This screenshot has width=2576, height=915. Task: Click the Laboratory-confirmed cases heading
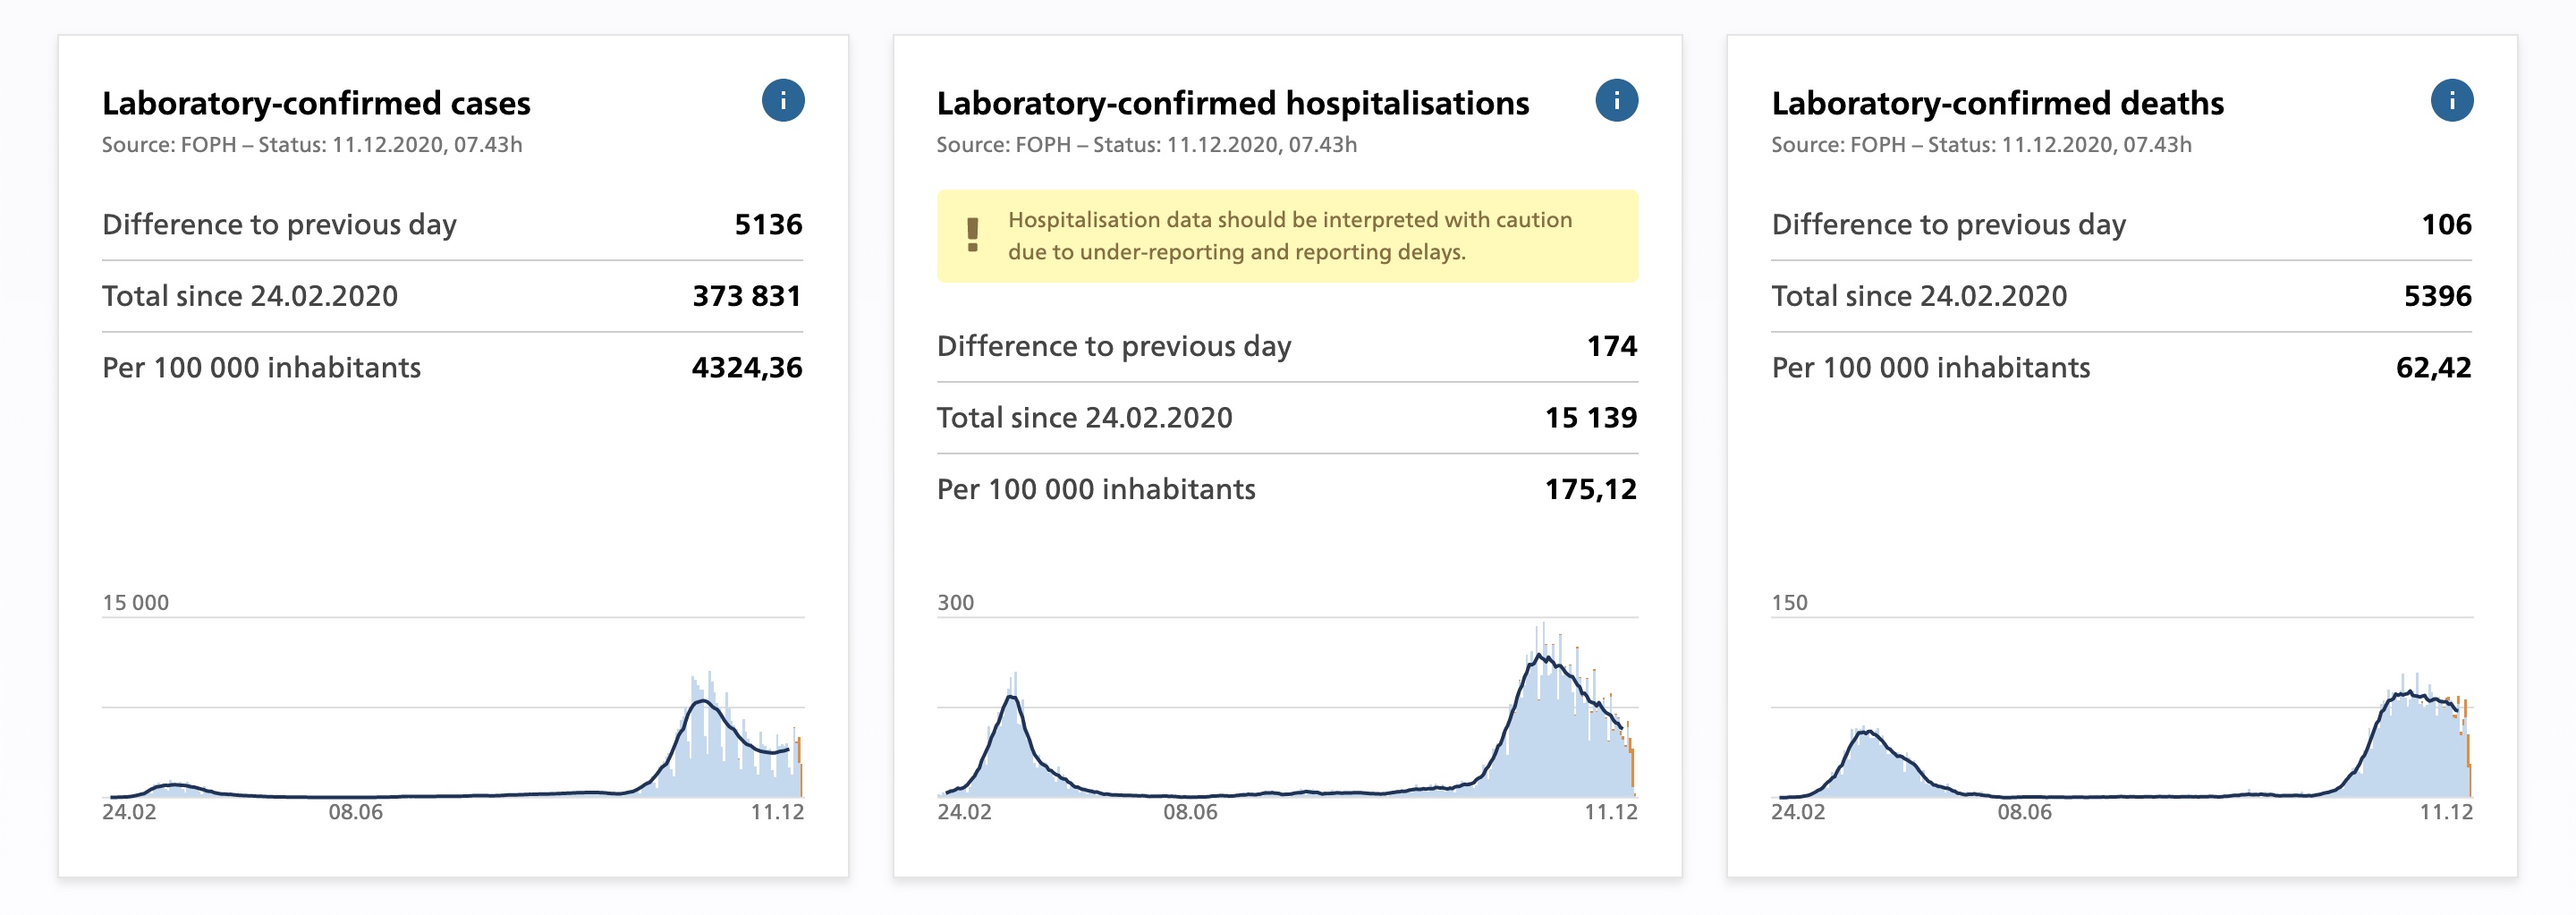[x=316, y=103]
